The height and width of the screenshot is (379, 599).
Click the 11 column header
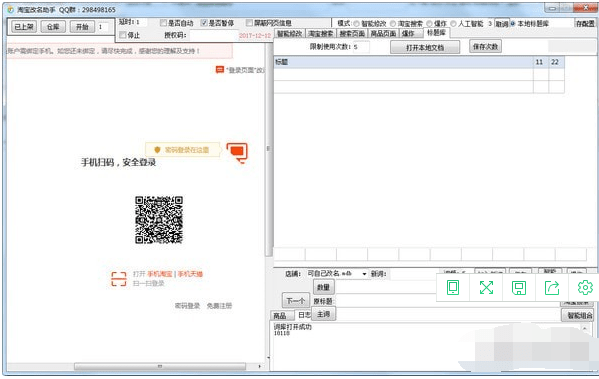pos(541,62)
